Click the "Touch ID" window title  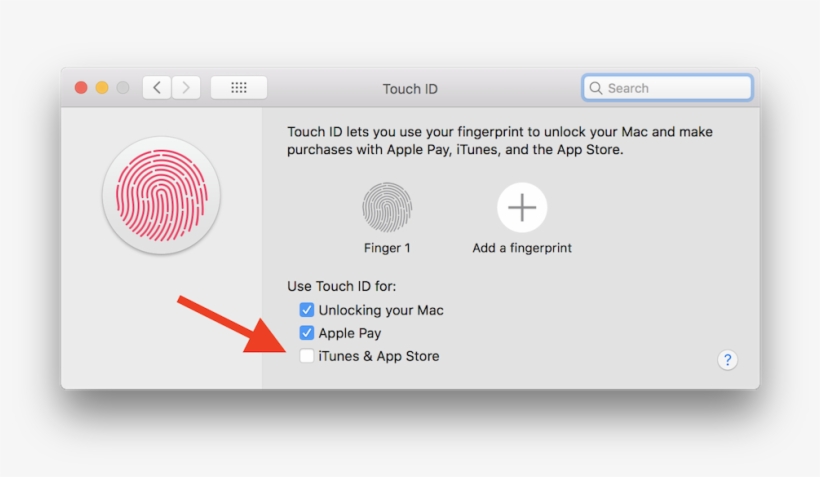(410, 89)
